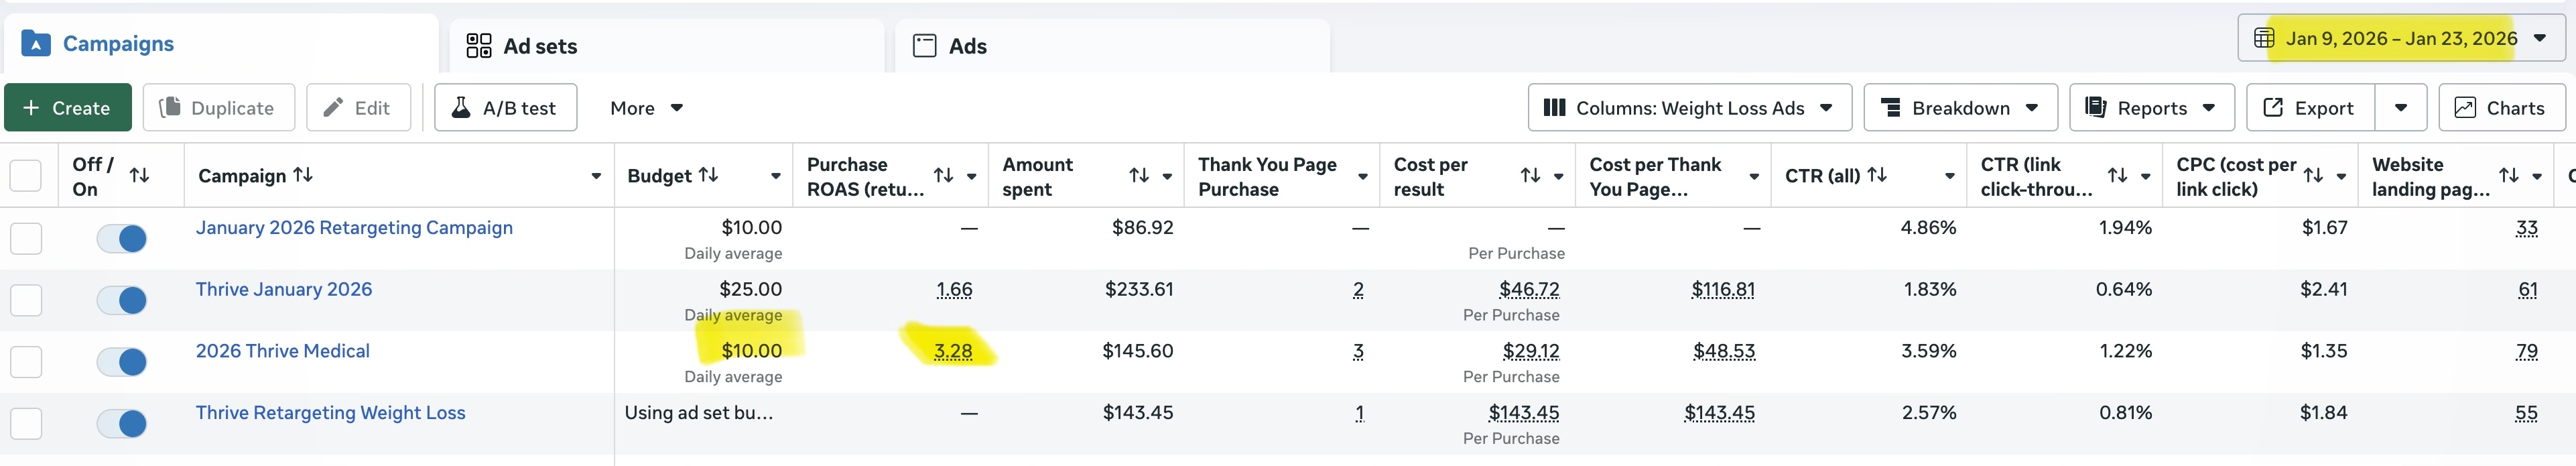Screen dimensions: 2576x466
Task: Sort by Amount spent column arrows
Action: [1138, 176]
